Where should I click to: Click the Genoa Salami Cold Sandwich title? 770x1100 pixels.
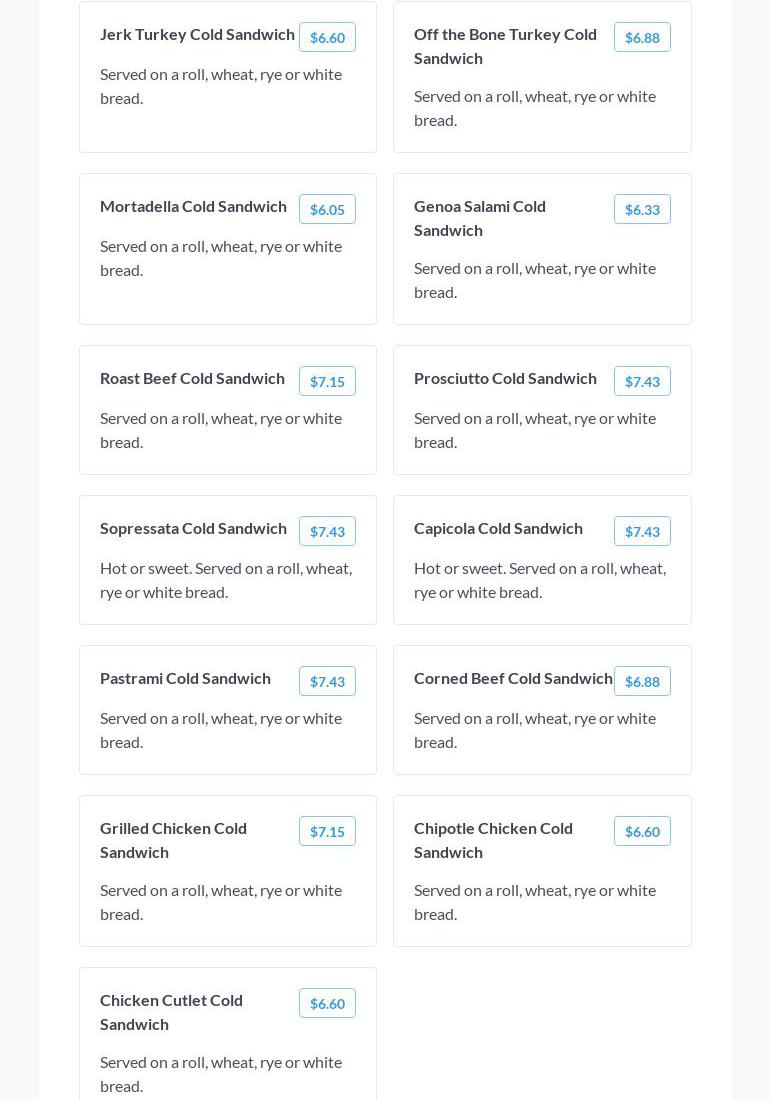coord(480,217)
